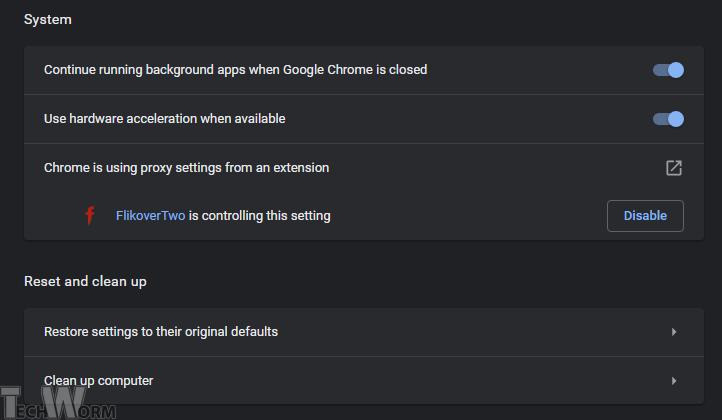The width and height of the screenshot is (722, 420).
Task: Expand the Clean up computer arrow
Action: 674,380
